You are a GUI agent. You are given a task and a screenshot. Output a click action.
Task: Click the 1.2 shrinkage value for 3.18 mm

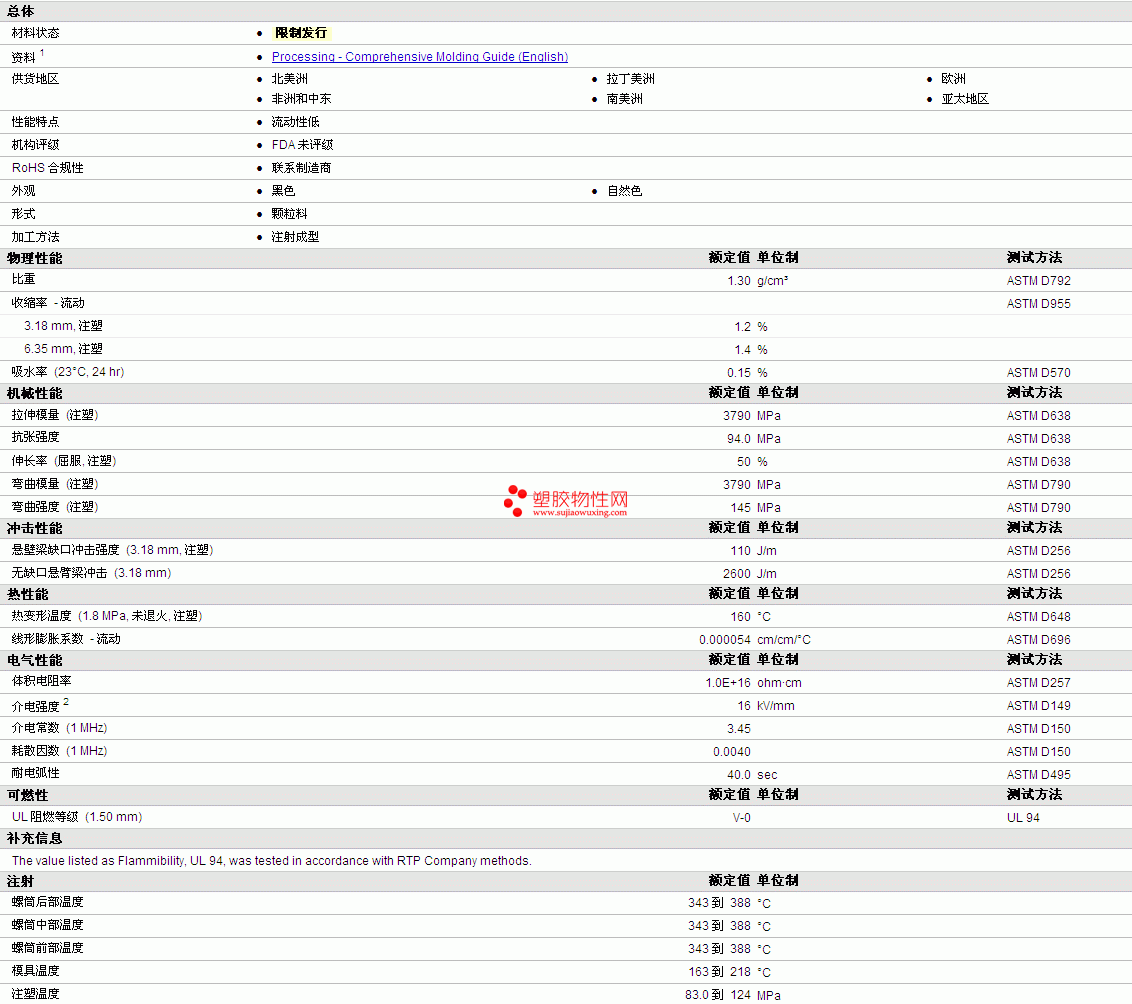tap(742, 327)
